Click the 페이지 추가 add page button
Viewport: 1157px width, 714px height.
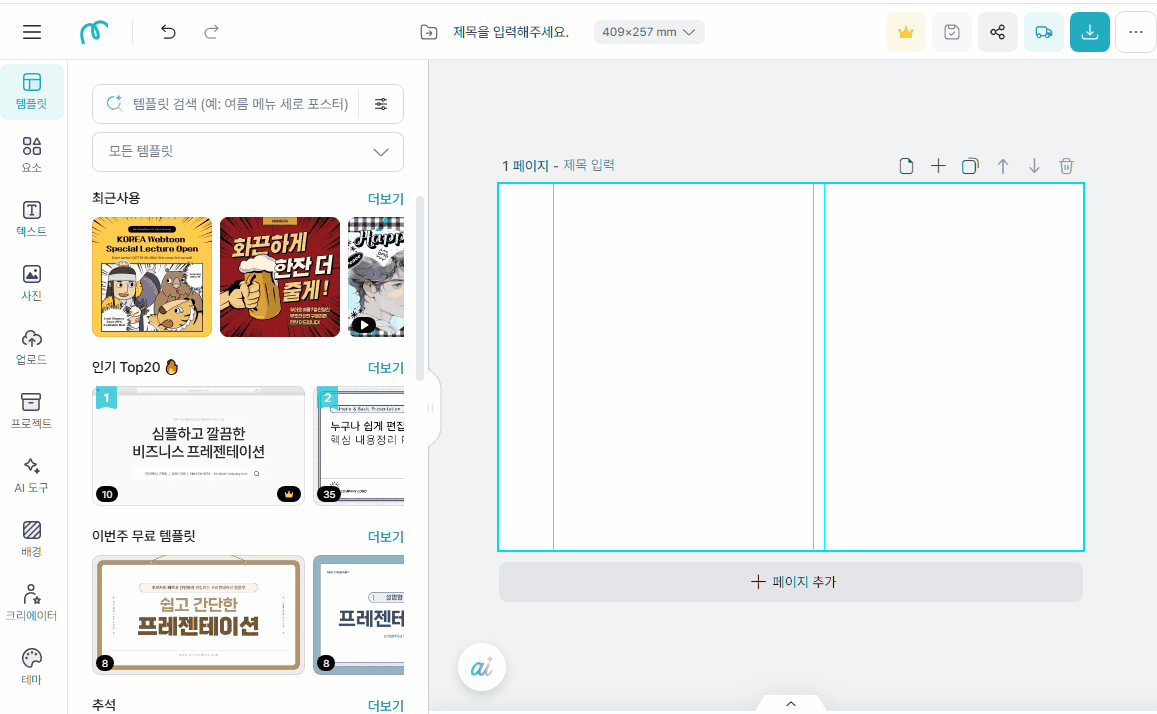pos(790,581)
